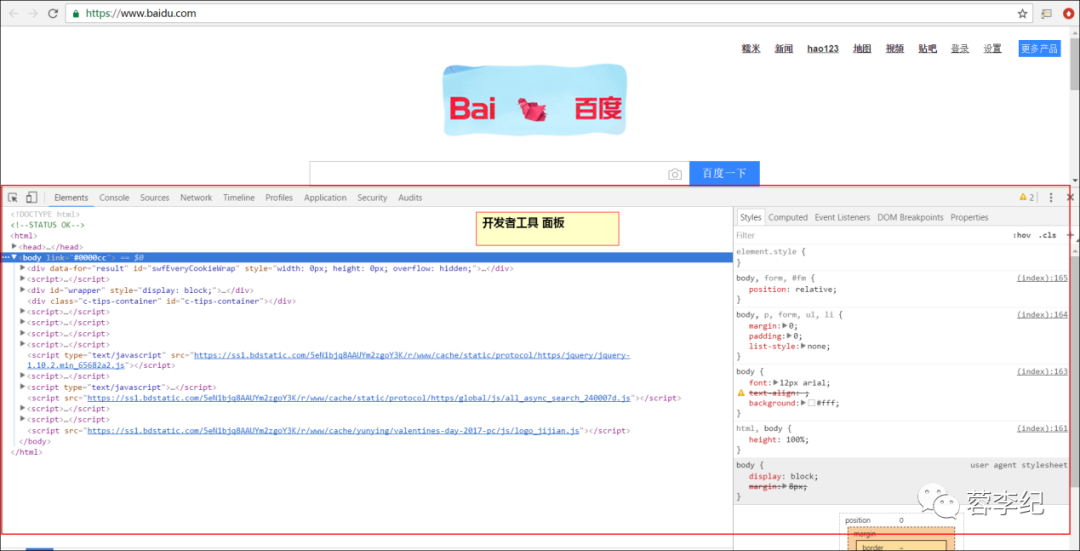Image resolution: width=1080 pixels, height=551 pixels.
Task: Switch to the Timeline tab
Action: [238, 198]
